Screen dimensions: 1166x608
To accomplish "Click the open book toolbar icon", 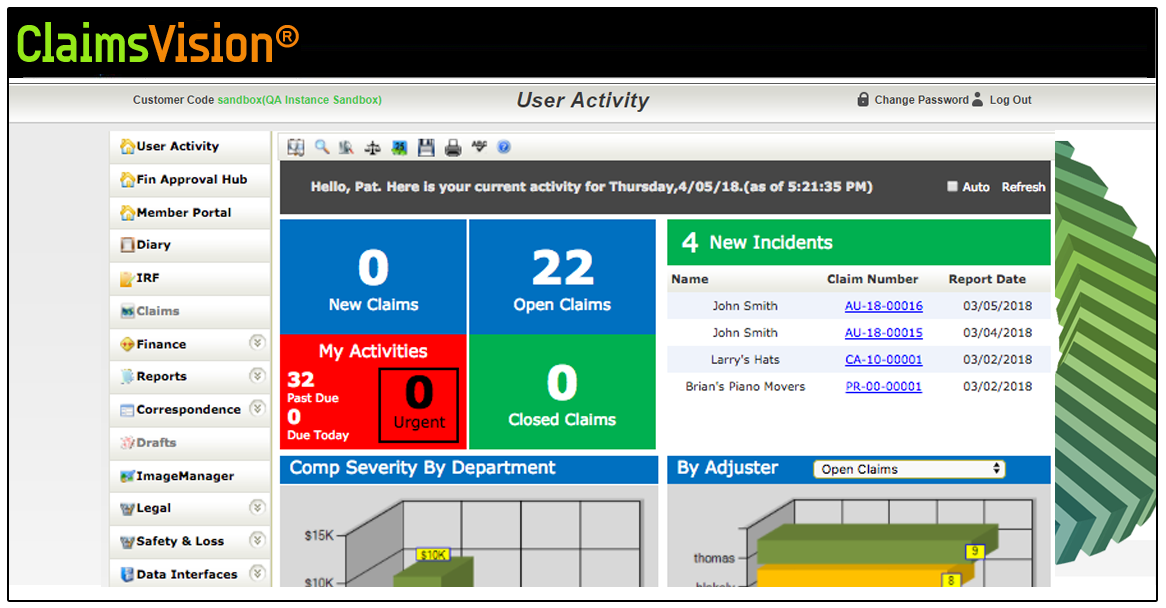I will [296, 147].
